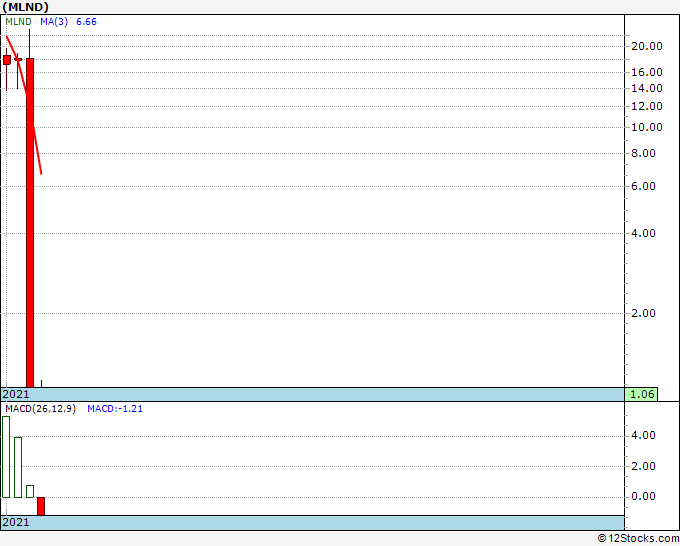Click the 6.66 moving average value
Image resolution: width=680 pixels, height=546 pixels.
86,22
